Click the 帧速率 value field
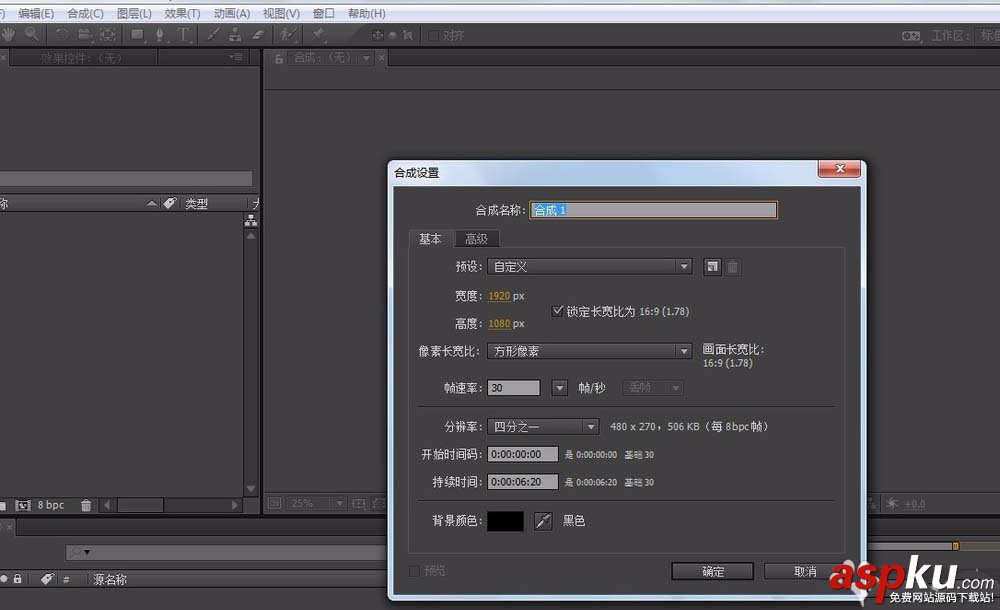The image size is (1000, 610). [513, 387]
